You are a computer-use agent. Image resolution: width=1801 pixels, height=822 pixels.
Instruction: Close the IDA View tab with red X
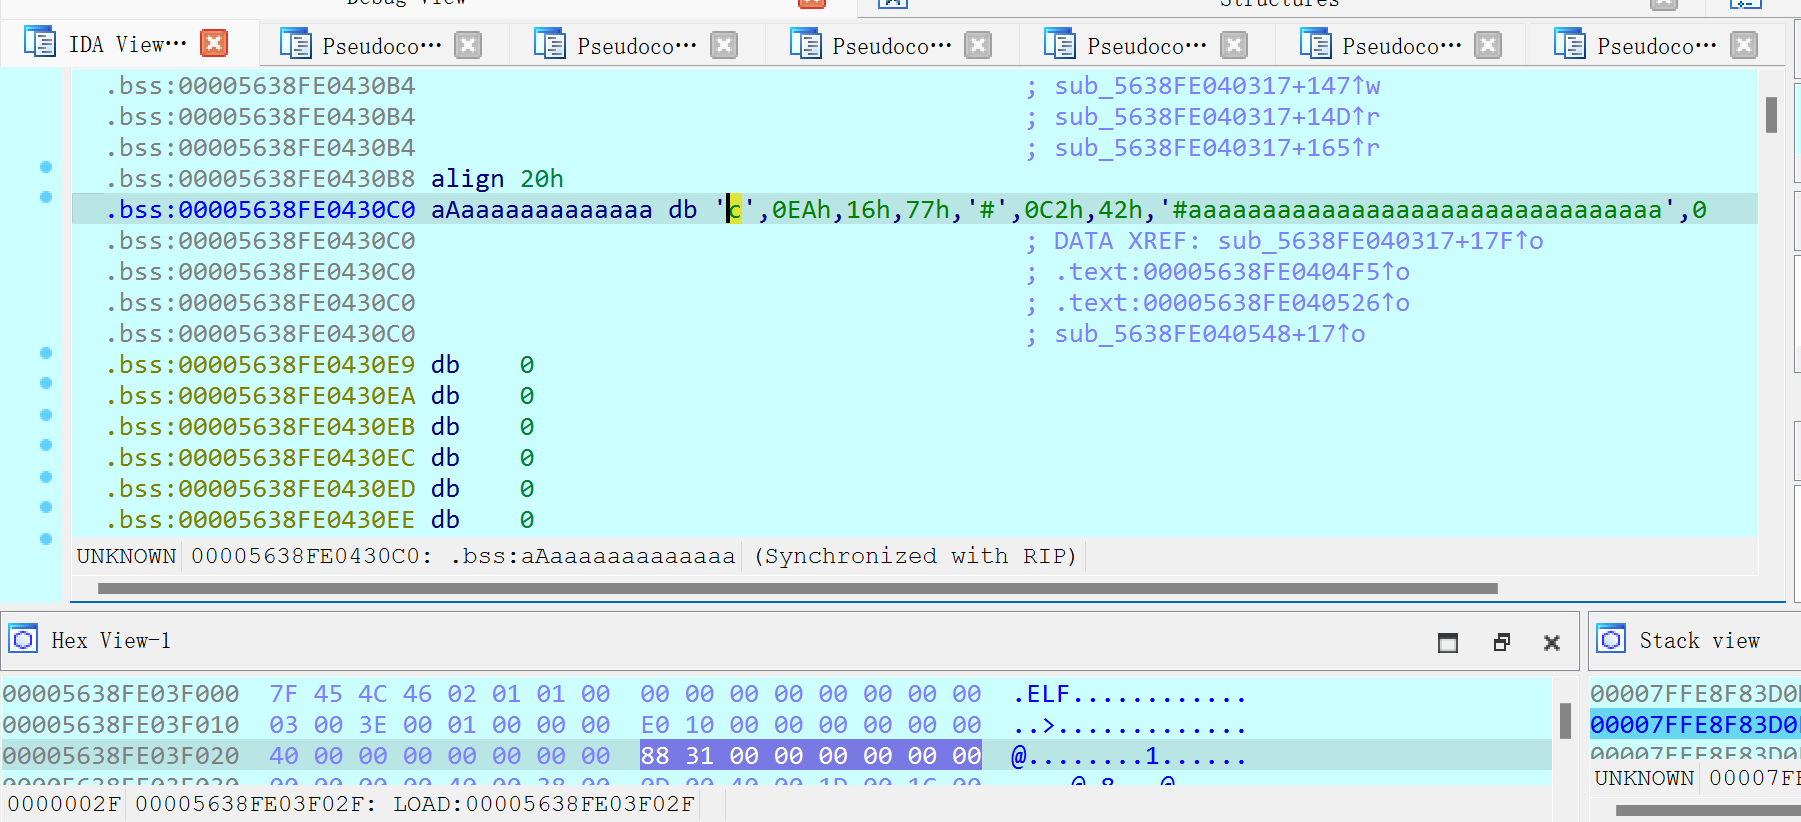coord(213,43)
